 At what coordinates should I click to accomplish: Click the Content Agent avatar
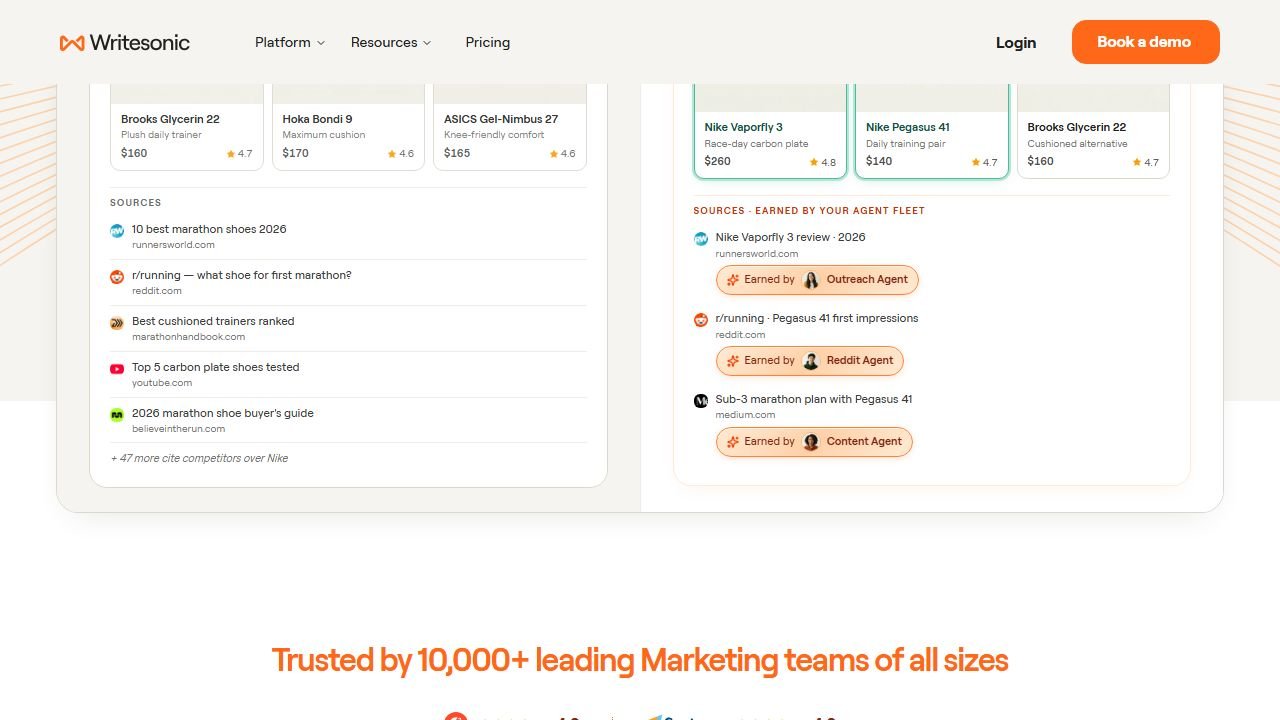(811, 442)
